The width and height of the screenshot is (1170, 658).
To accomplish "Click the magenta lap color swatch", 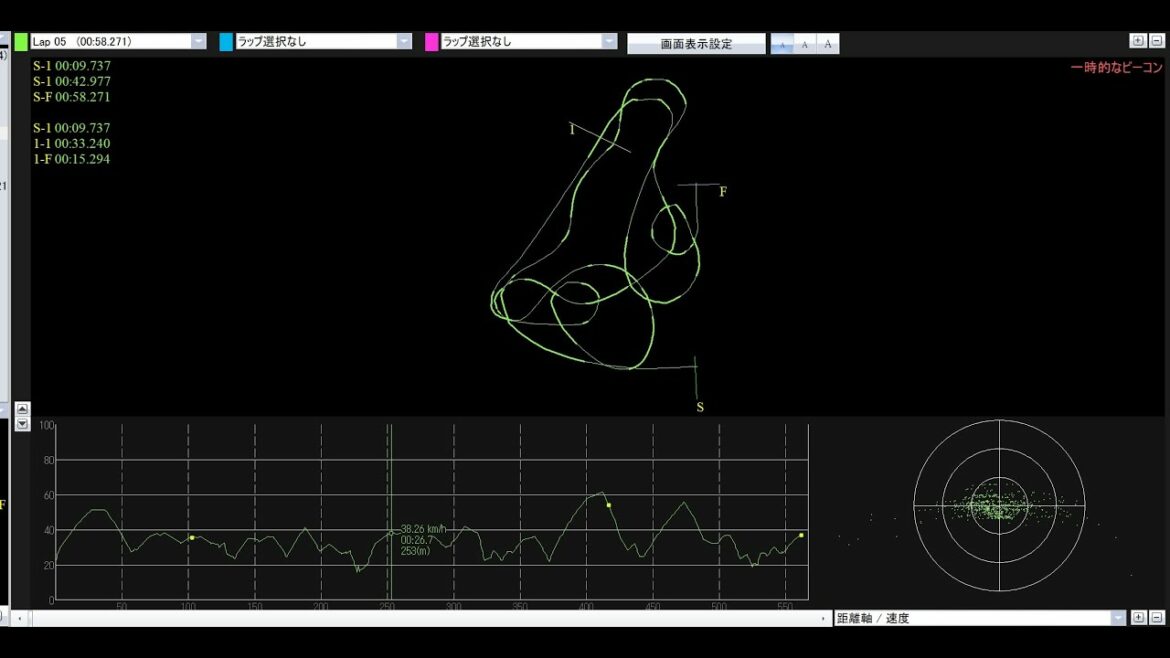I will click(x=431, y=42).
